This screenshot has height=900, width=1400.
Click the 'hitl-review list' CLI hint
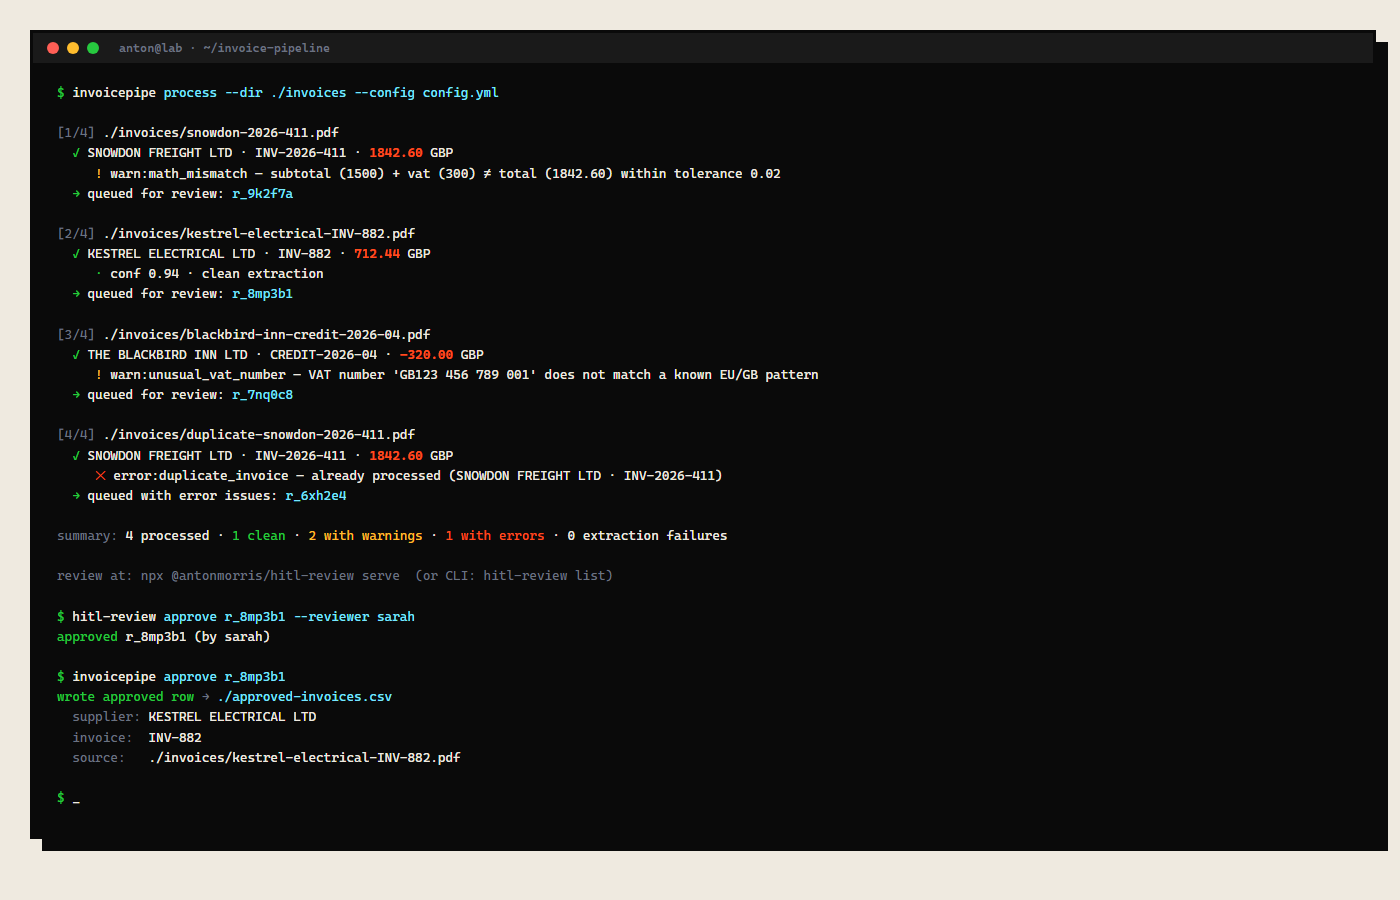tap(545, 576)
